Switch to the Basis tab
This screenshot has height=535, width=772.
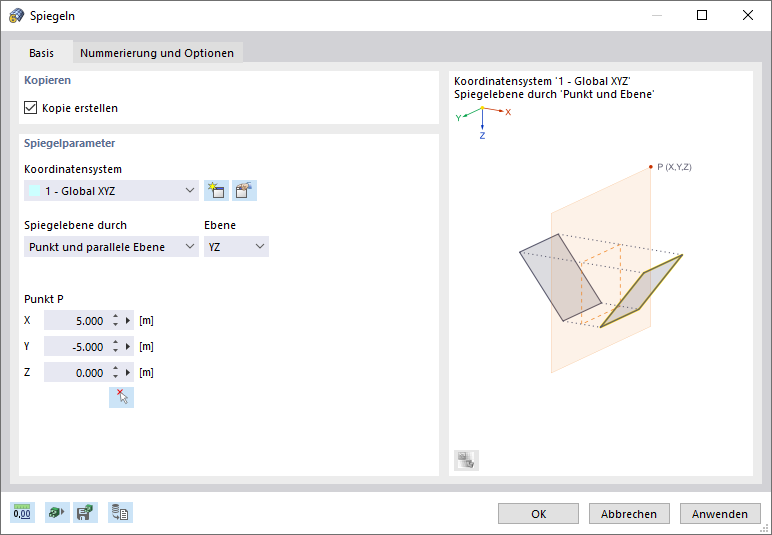(x=41, y=53)
